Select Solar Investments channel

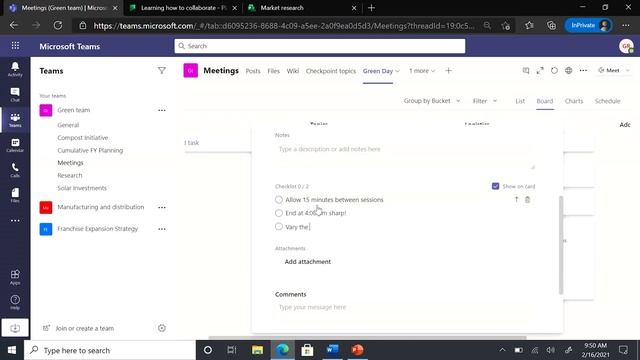pyautogui.click(x=82, y=188)
